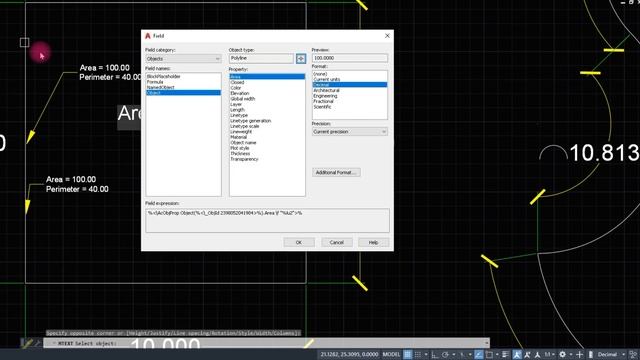The width and height of the screenshot is (640, 360).
Task: Open the Field category dropdown
Action: pos(183,59)
